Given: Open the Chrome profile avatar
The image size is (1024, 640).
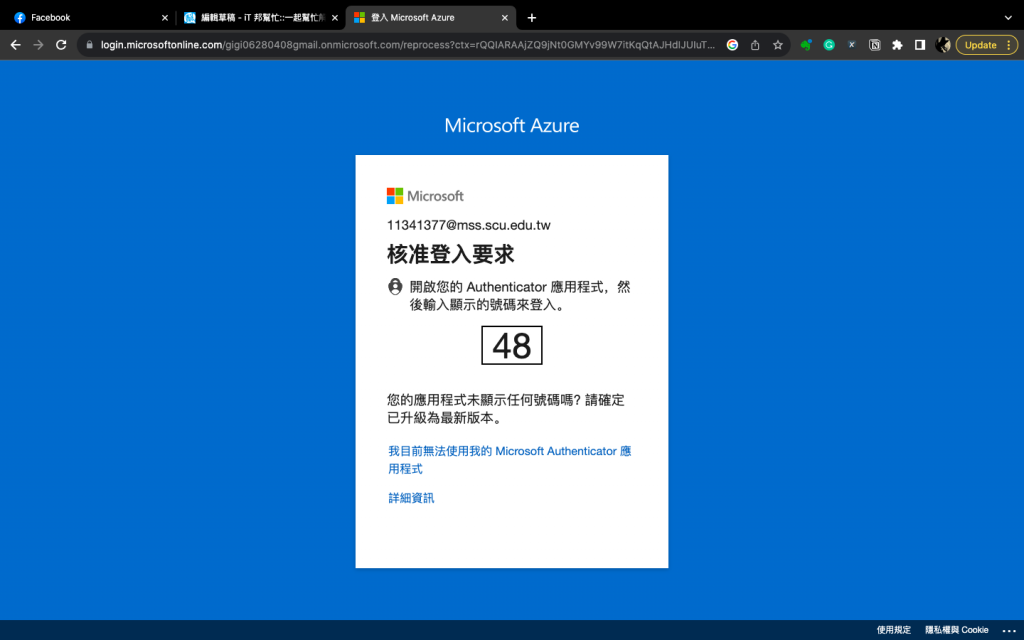Looking at the screenshot, I should tap(942, 45).
